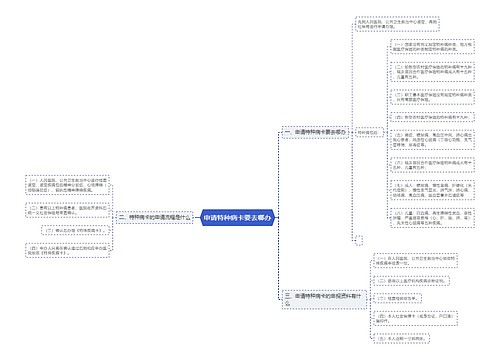This screenshot has height=360, width=500.
Task: Select process step (三) 确认后办理《特殊疾病卡》
Action: pyautogui.click(x=76, y=230)
